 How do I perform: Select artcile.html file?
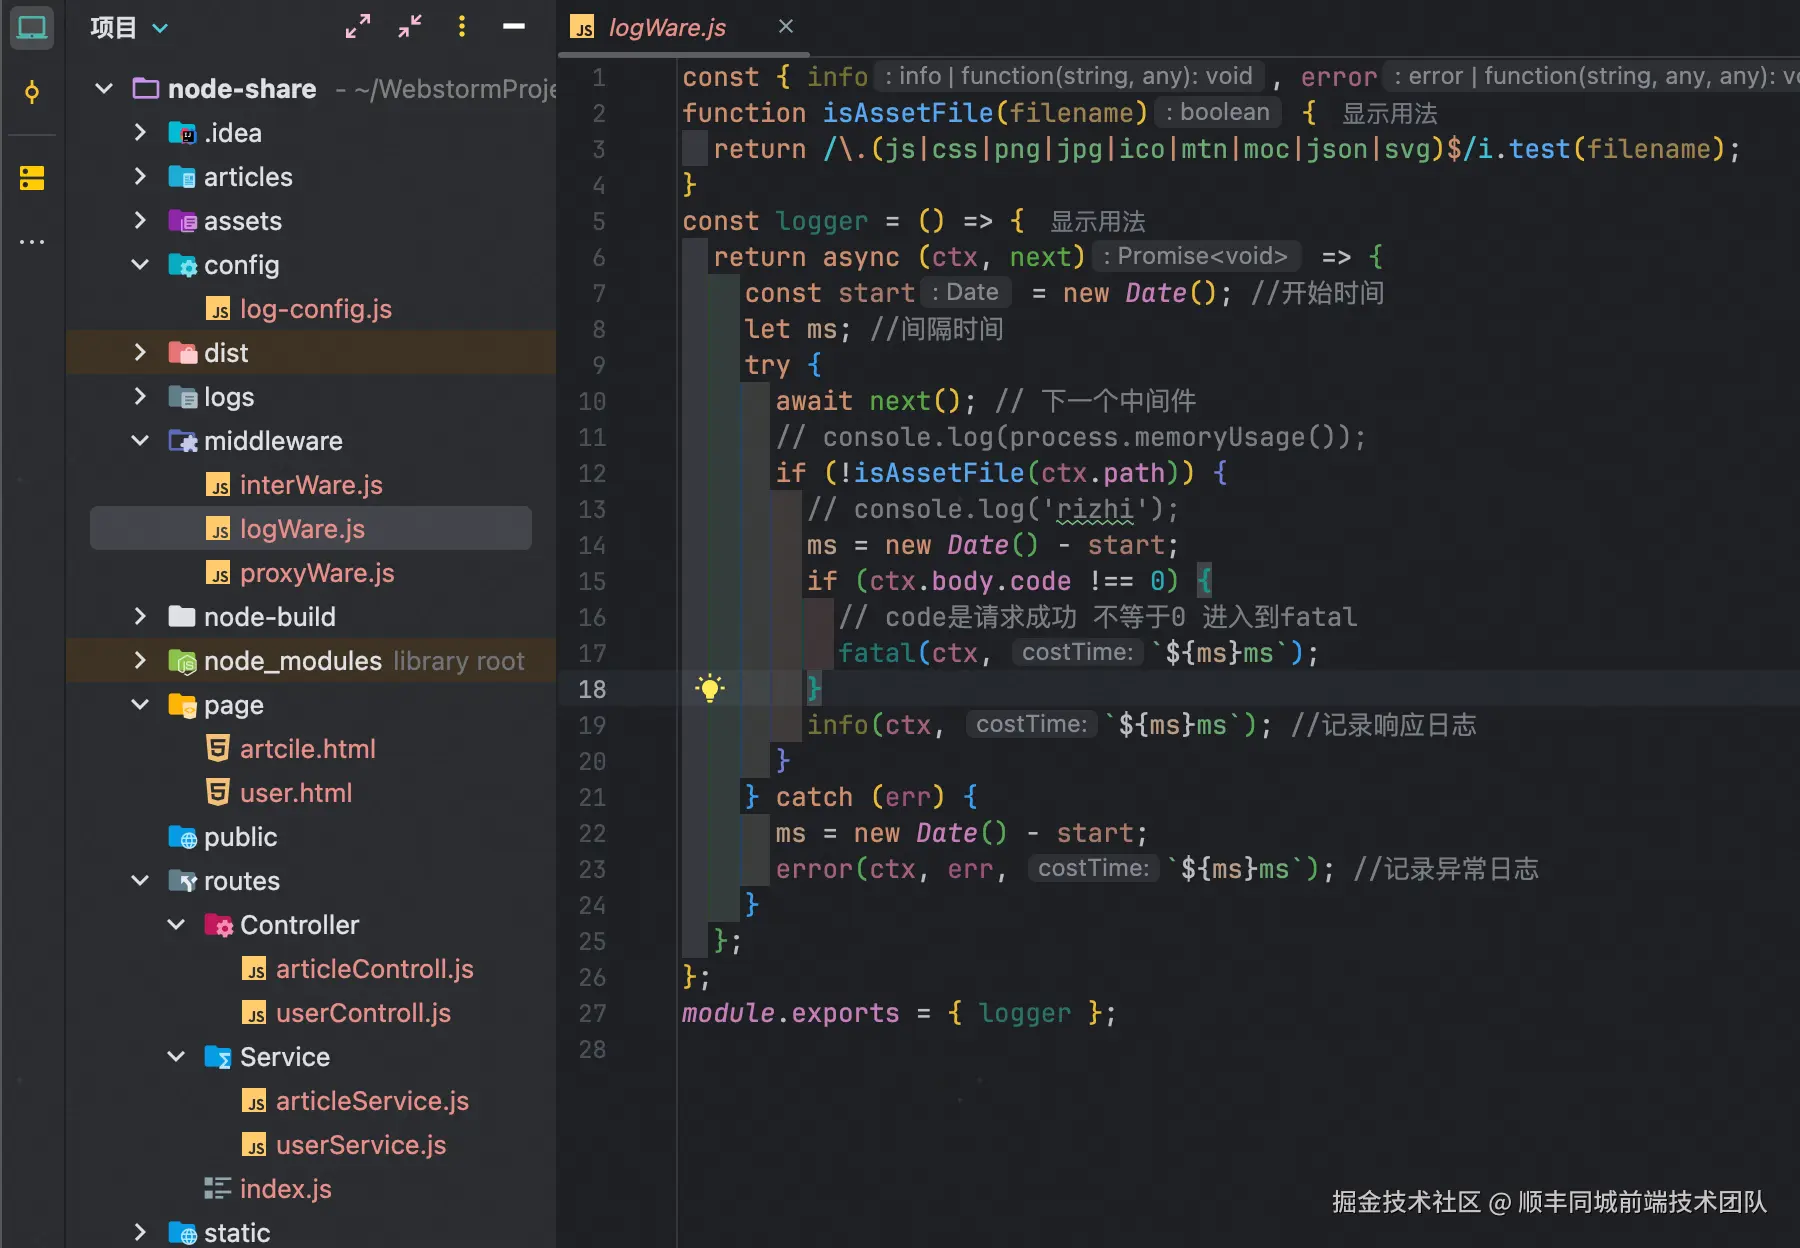[x=310, y=749]
